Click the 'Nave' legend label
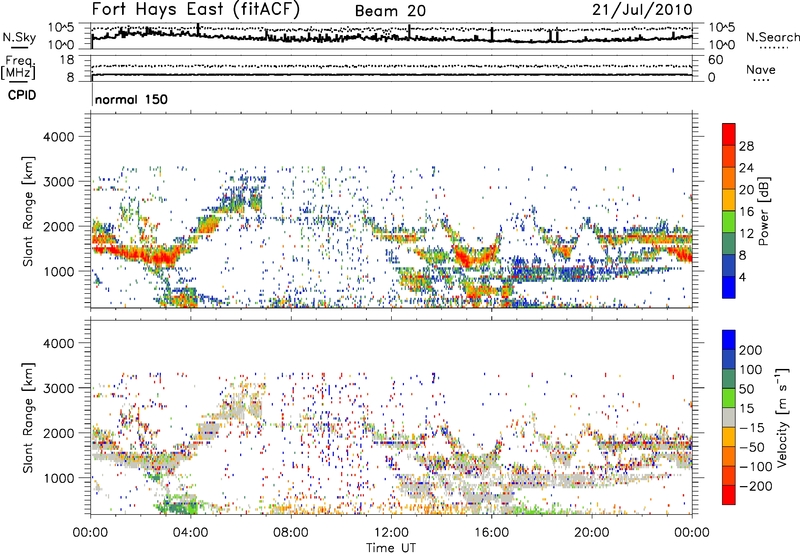Image resolution: width=800 pixels, height=554 pixels. 761,70
